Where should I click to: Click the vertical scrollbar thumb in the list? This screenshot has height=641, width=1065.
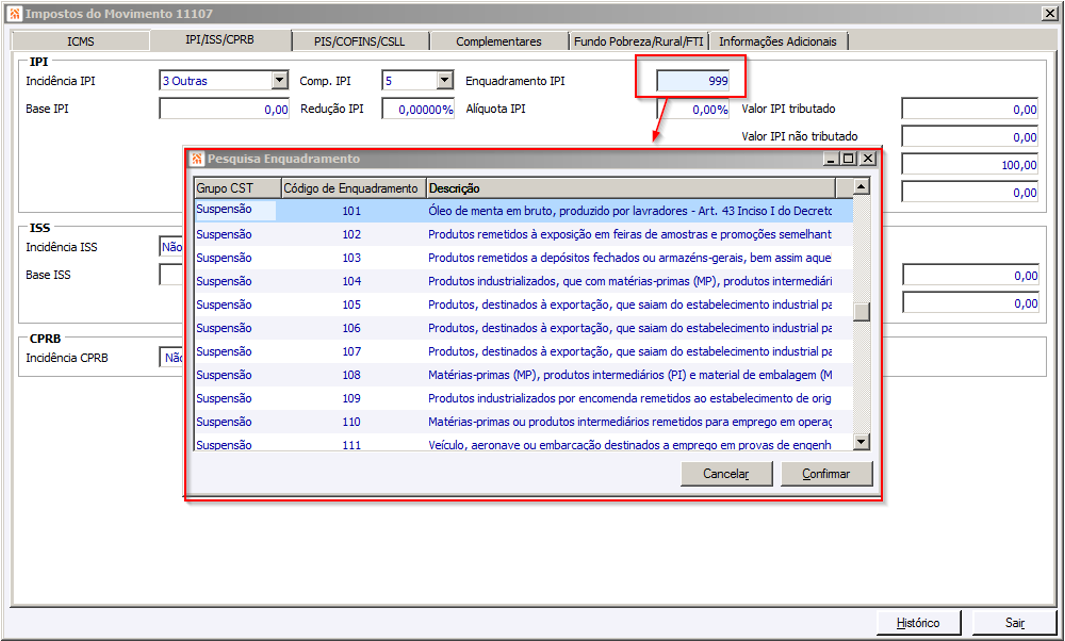pyautogui.click(x=861, y=311)
